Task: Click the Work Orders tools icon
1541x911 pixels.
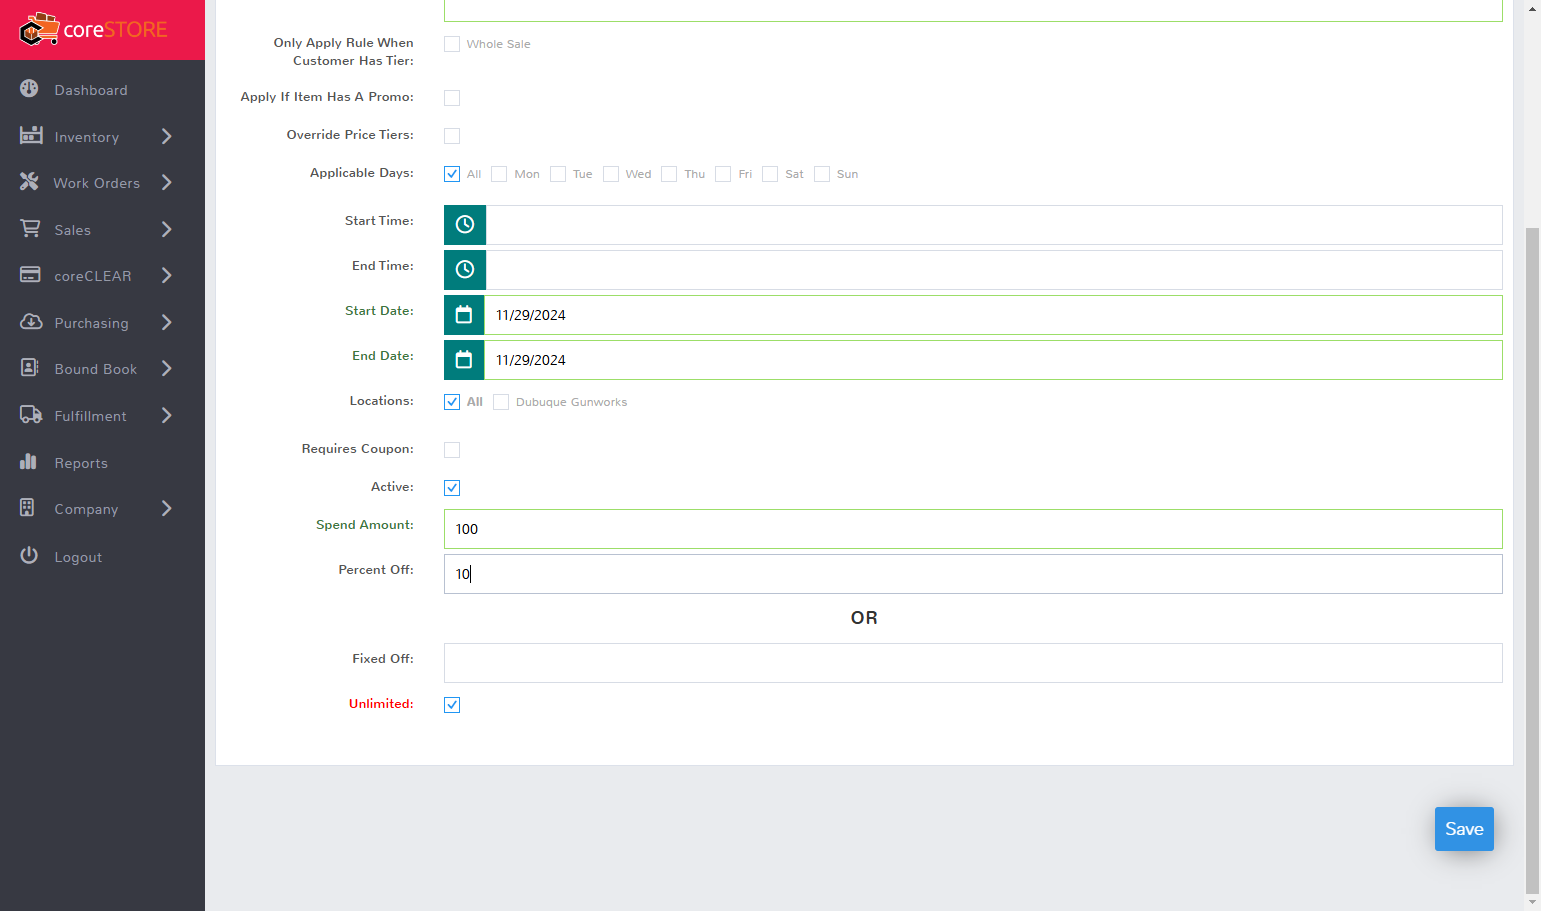Action: [x=30, y=182]
